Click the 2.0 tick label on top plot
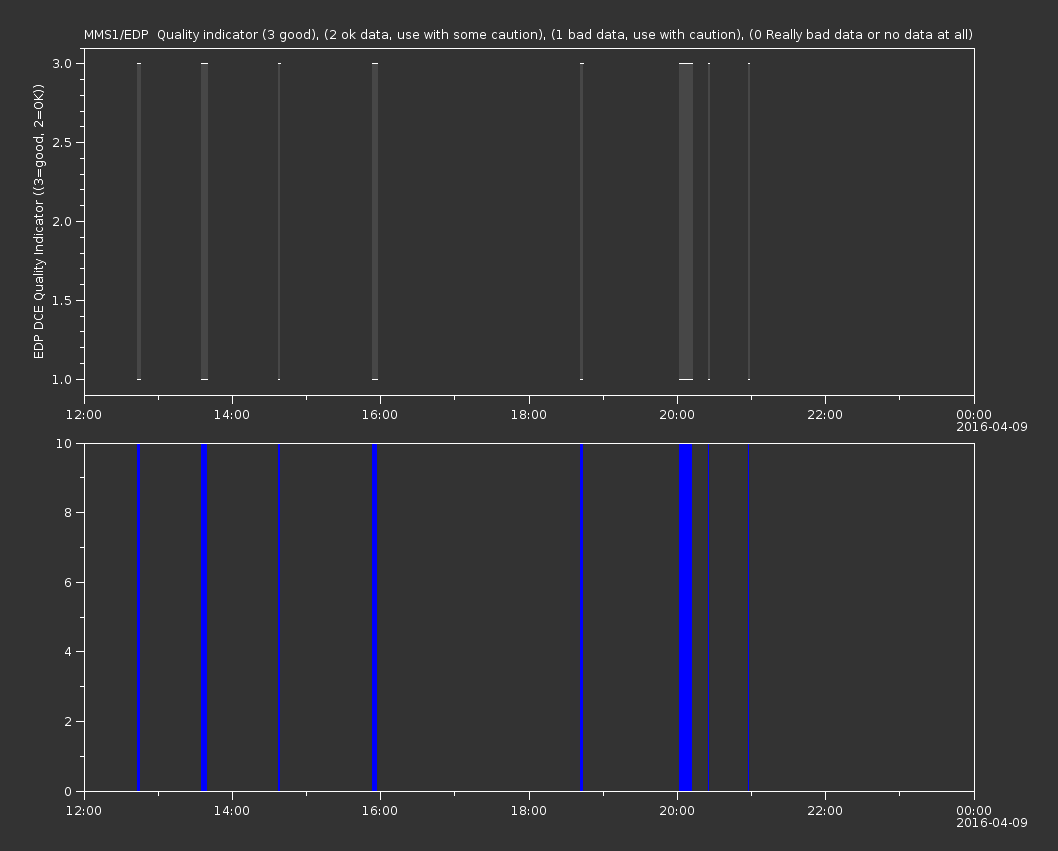The height and width of the screenshot is (851, 1058). click(62, 221)
